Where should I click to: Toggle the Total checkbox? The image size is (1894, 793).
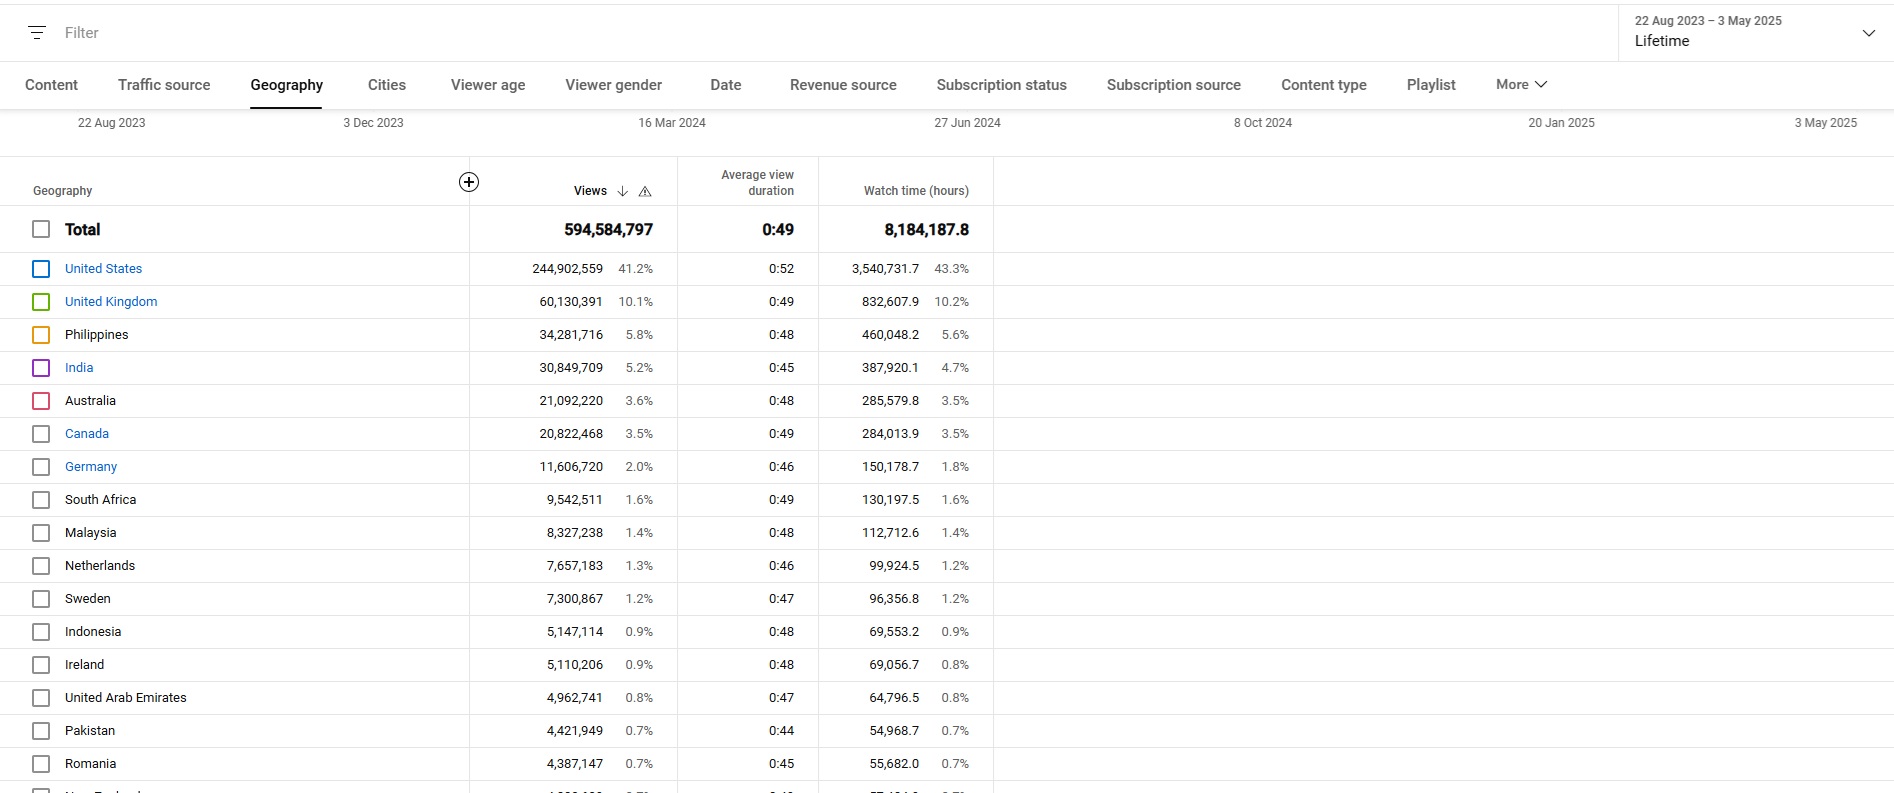tap(41, 229)
